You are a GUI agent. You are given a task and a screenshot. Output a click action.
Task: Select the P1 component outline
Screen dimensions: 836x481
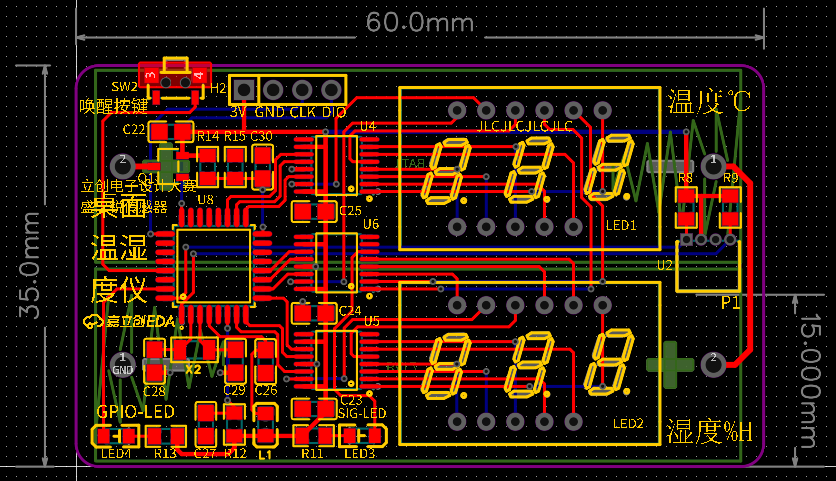point(708,267)
